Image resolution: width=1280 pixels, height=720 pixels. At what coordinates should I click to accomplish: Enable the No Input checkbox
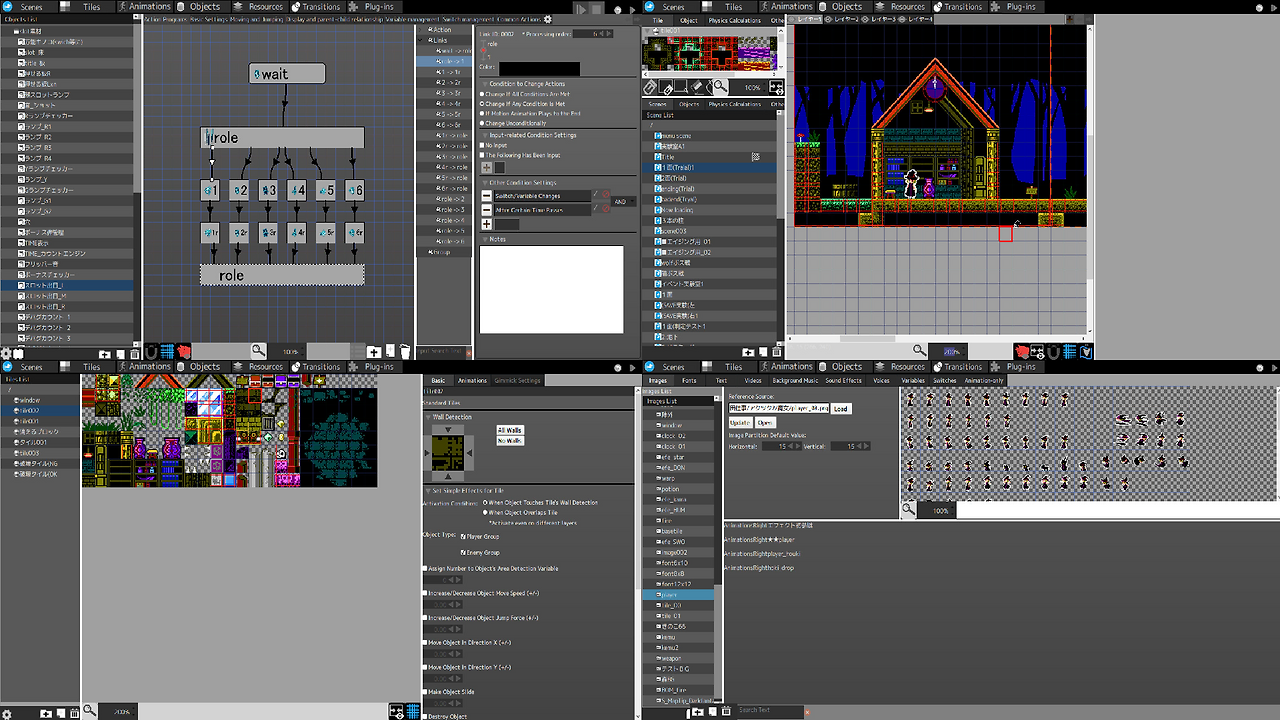[481, 145]
